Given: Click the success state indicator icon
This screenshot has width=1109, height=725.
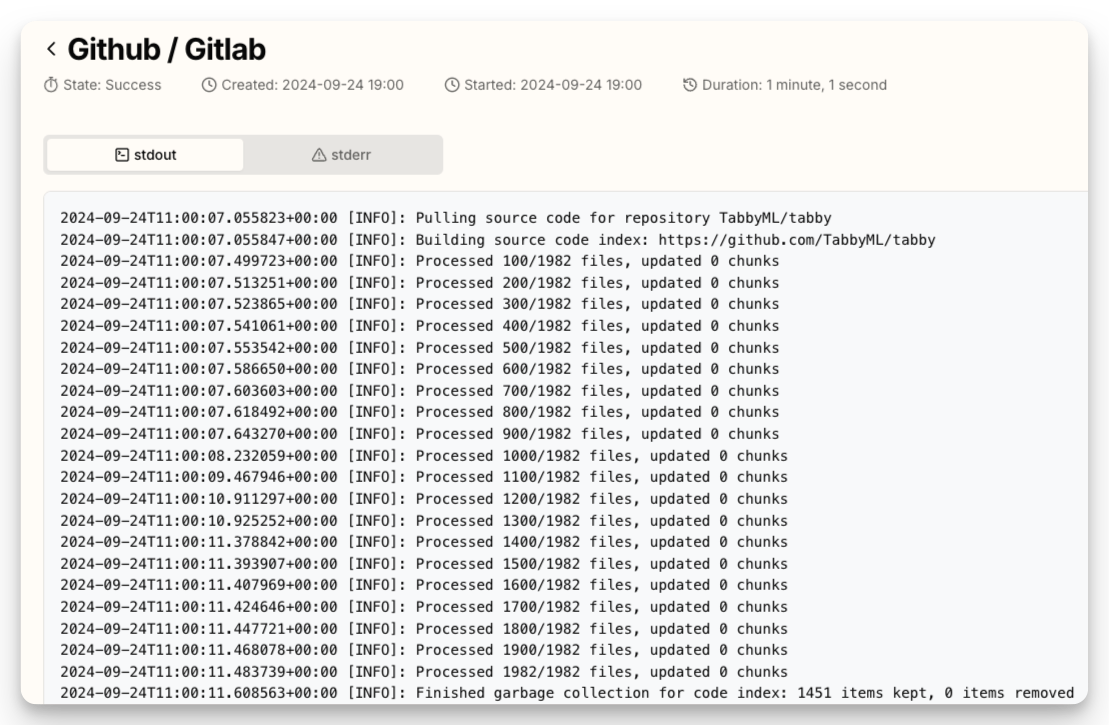Looking at the screenshot, I should click(x=52, y=85).
